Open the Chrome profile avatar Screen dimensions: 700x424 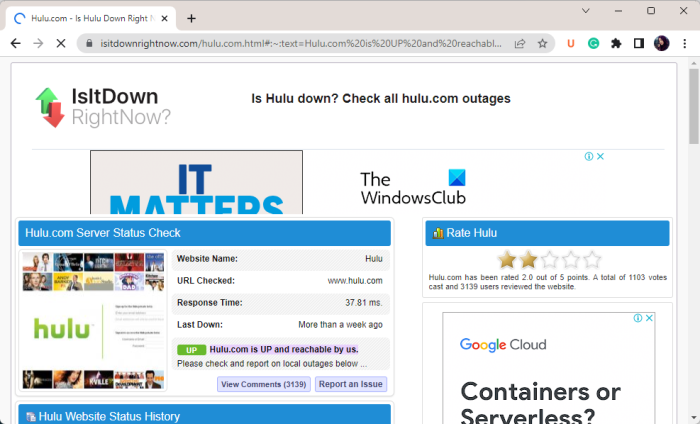tap(662, 43)
